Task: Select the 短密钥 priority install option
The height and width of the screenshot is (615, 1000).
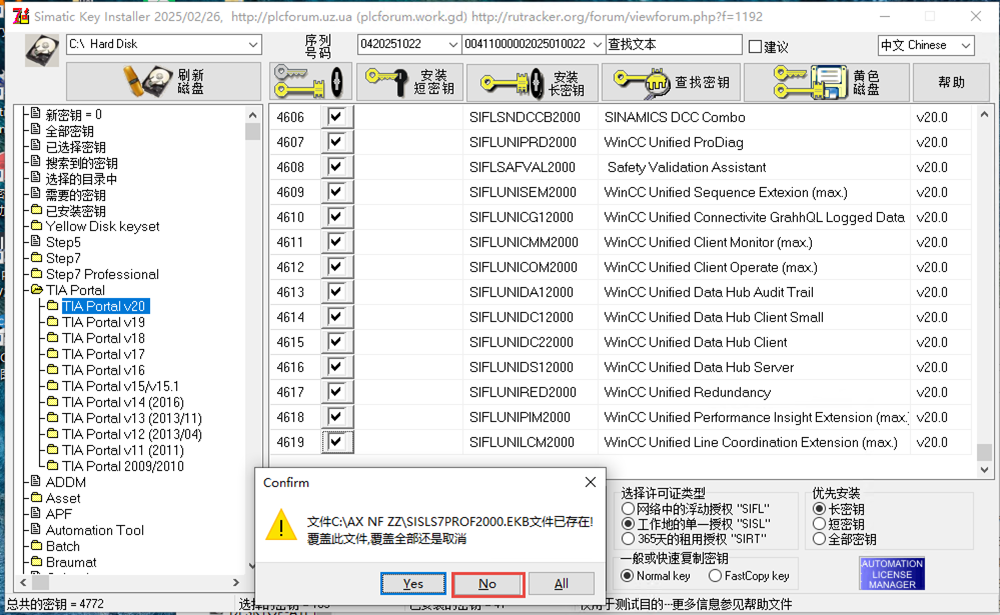Action: pos(819,524)
